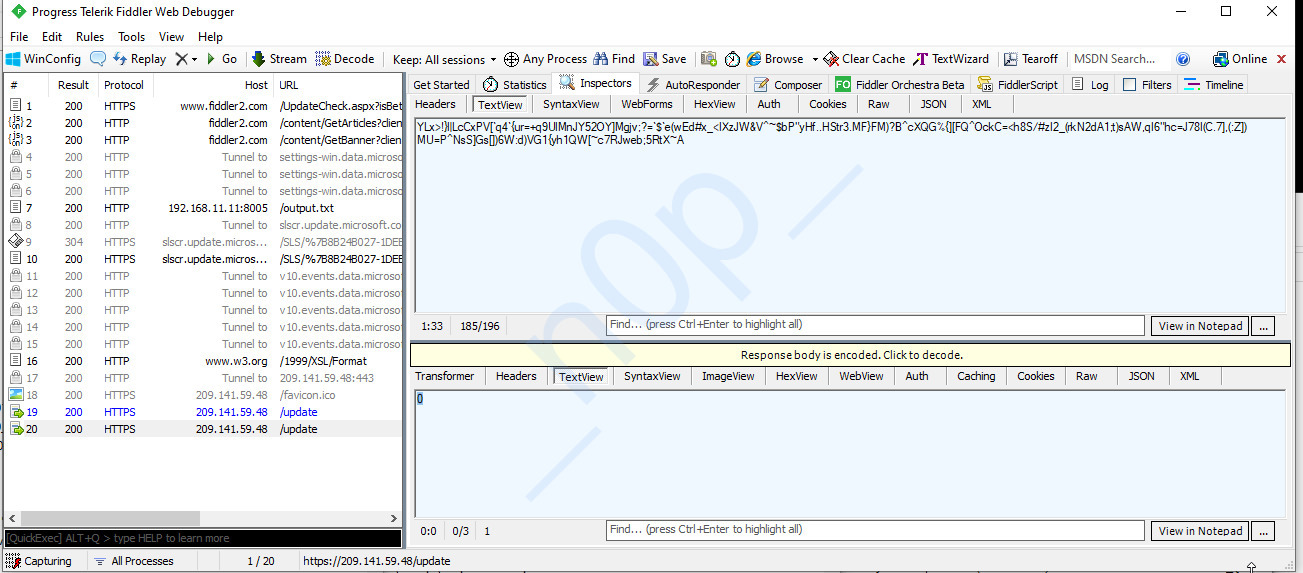Open the Find sessions binoculars tool

(614, 59)
